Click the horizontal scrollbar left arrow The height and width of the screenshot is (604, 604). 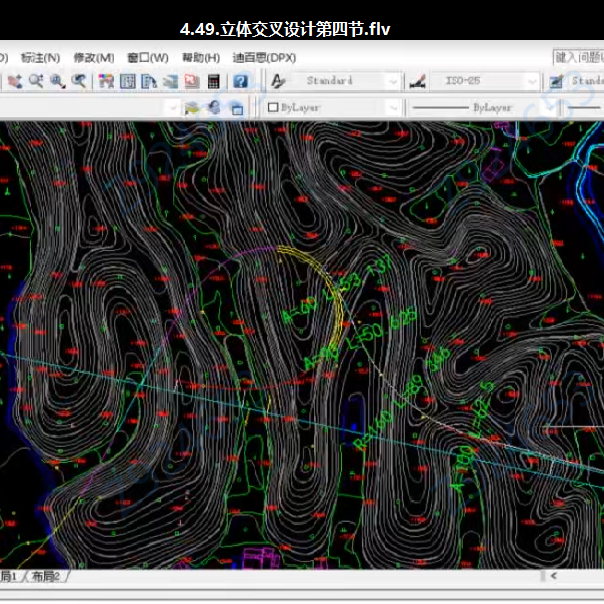pos(553,576)
